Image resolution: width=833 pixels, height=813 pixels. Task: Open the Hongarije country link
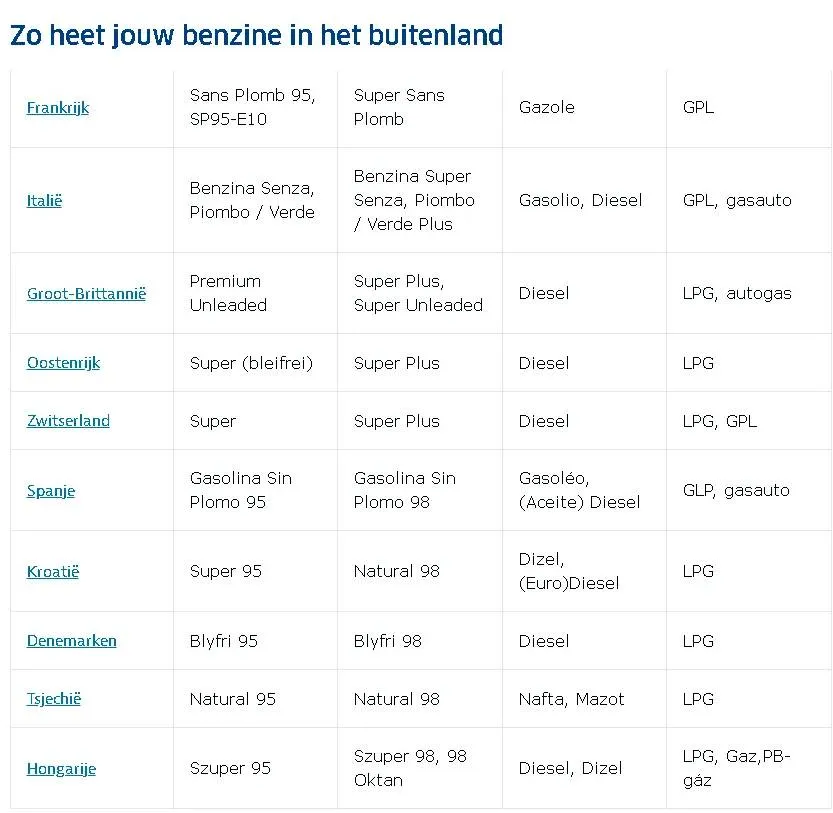coord(61,769)
